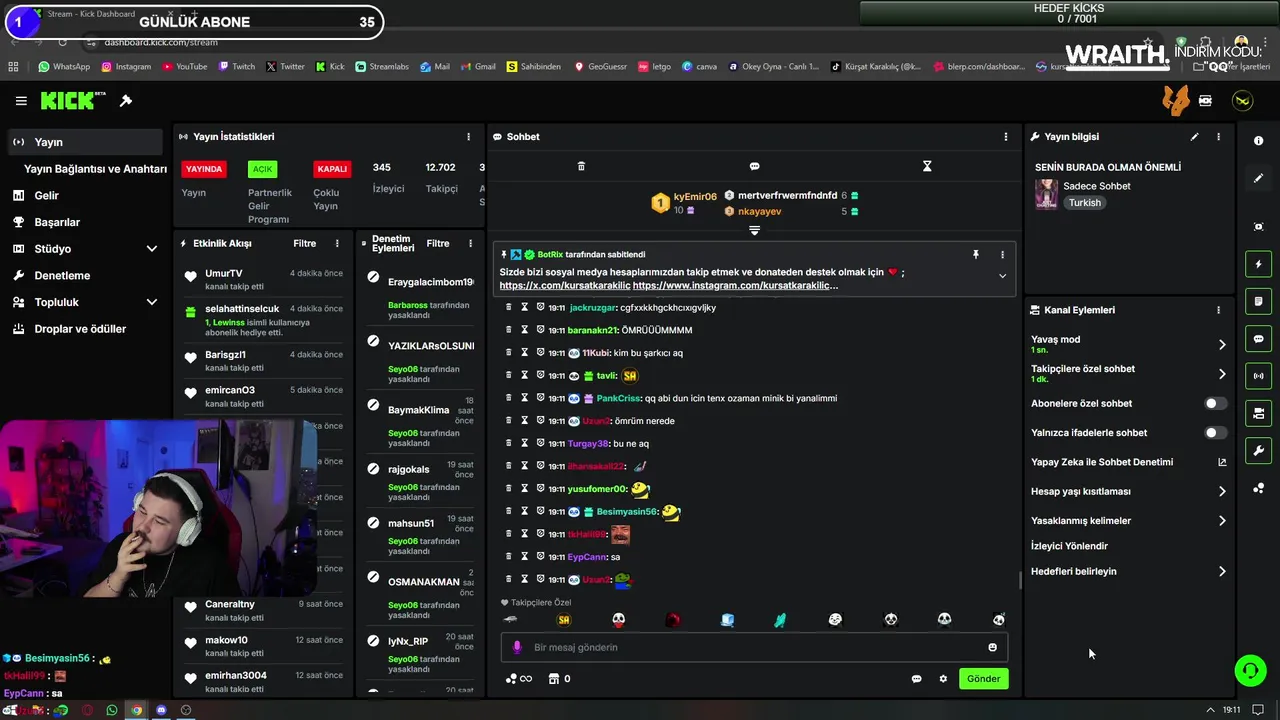Open Filtre in Etkinlik Akışı panel
1280x720 pixels.
coord(304,244)
